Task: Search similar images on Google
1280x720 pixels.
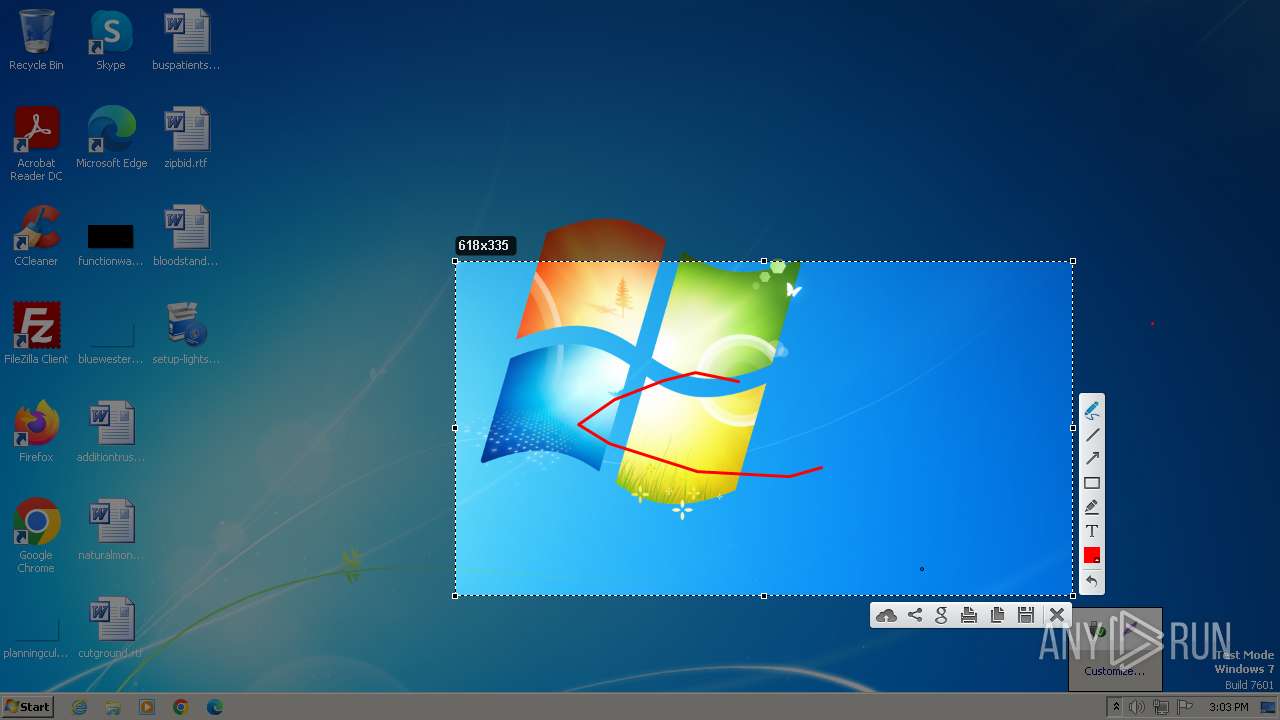Action: coord(941,615)
